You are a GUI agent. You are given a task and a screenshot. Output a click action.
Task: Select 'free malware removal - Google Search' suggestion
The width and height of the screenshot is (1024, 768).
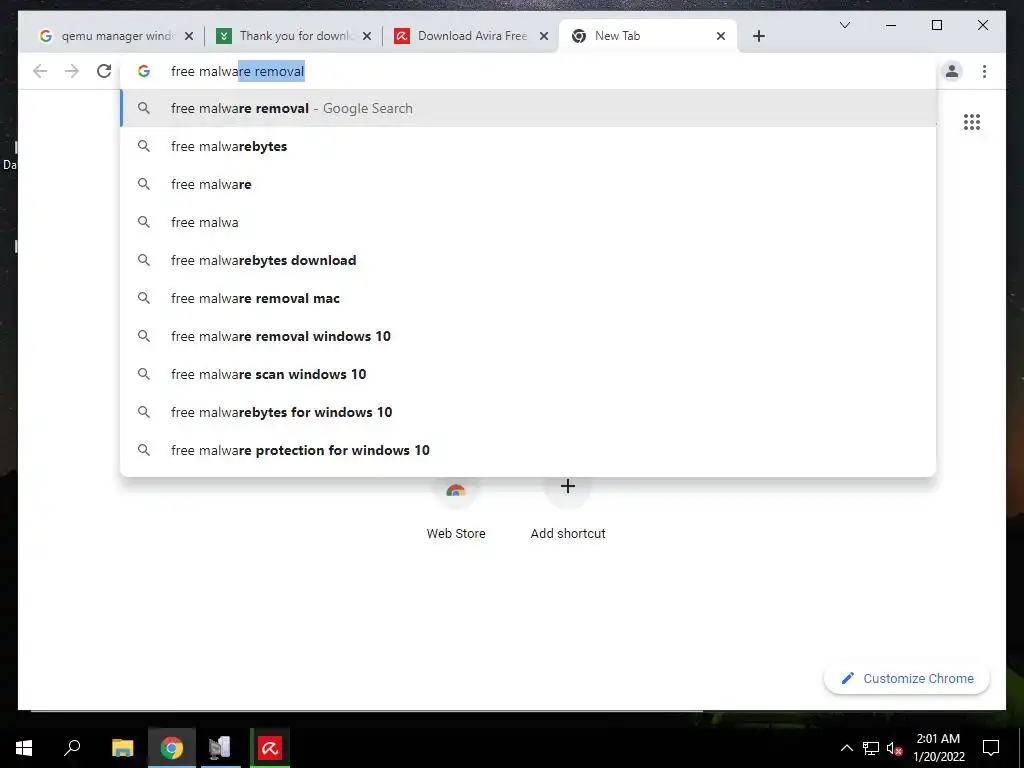coord(528,108)
